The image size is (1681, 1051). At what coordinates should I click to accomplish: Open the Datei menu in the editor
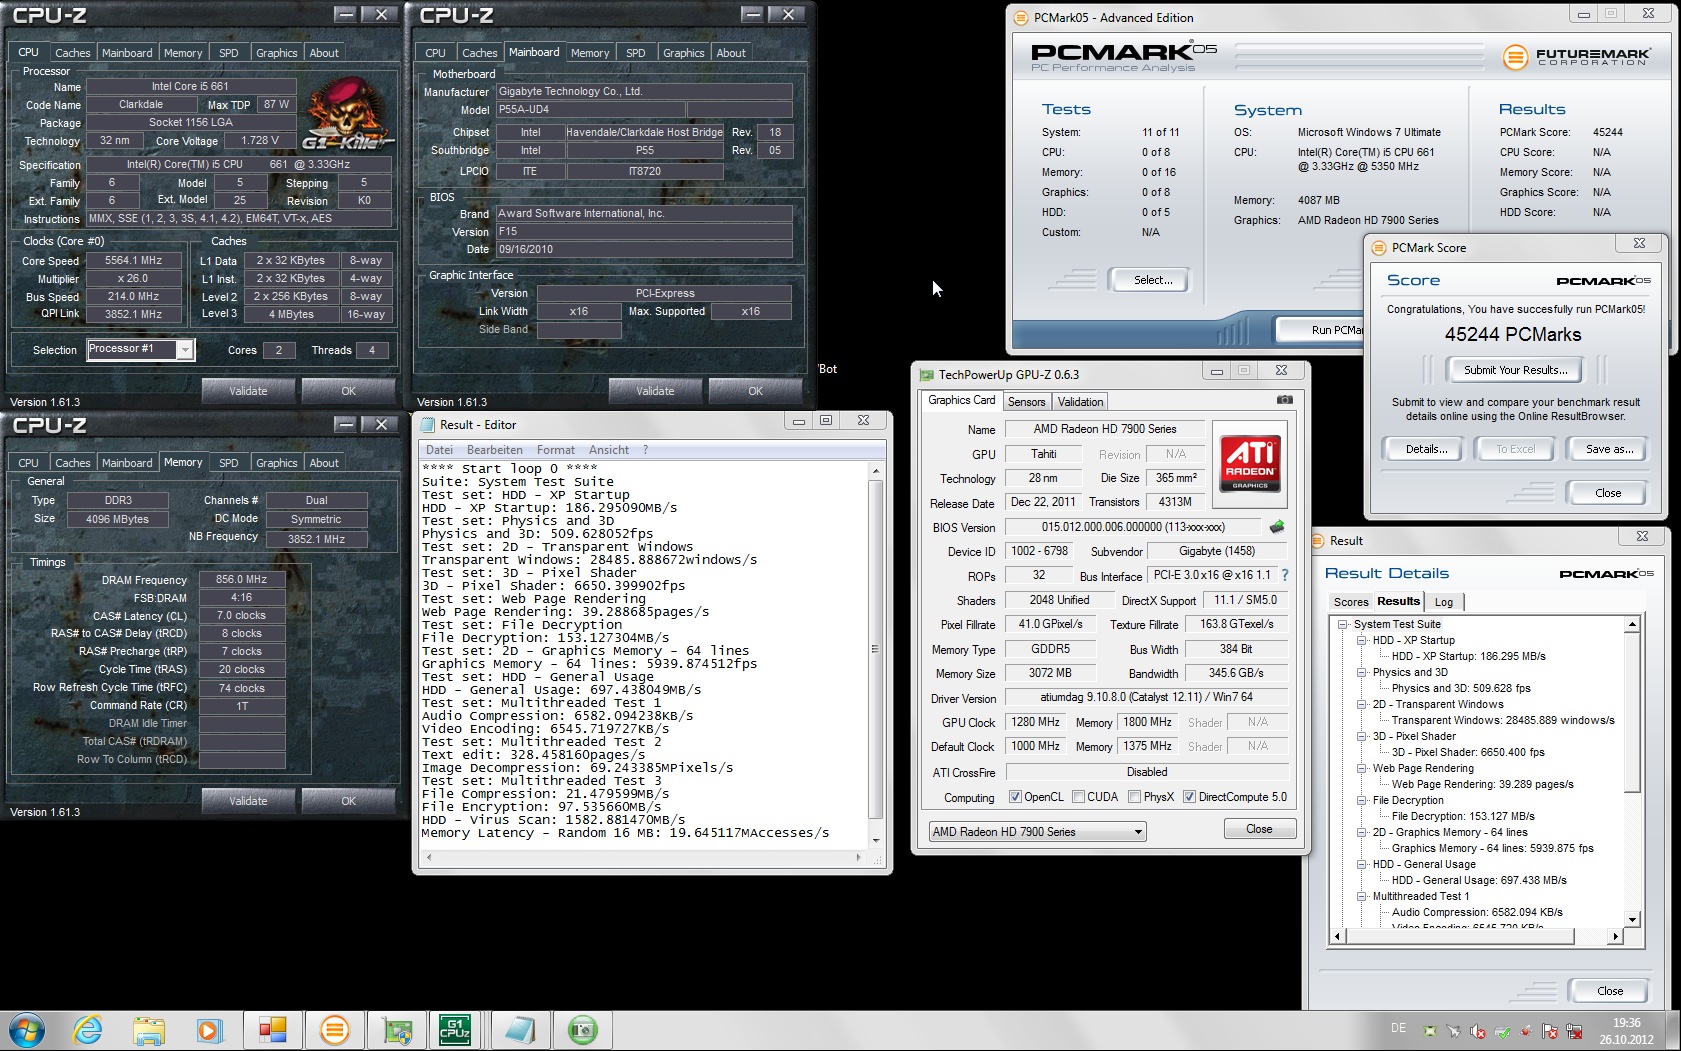[439, 450]
